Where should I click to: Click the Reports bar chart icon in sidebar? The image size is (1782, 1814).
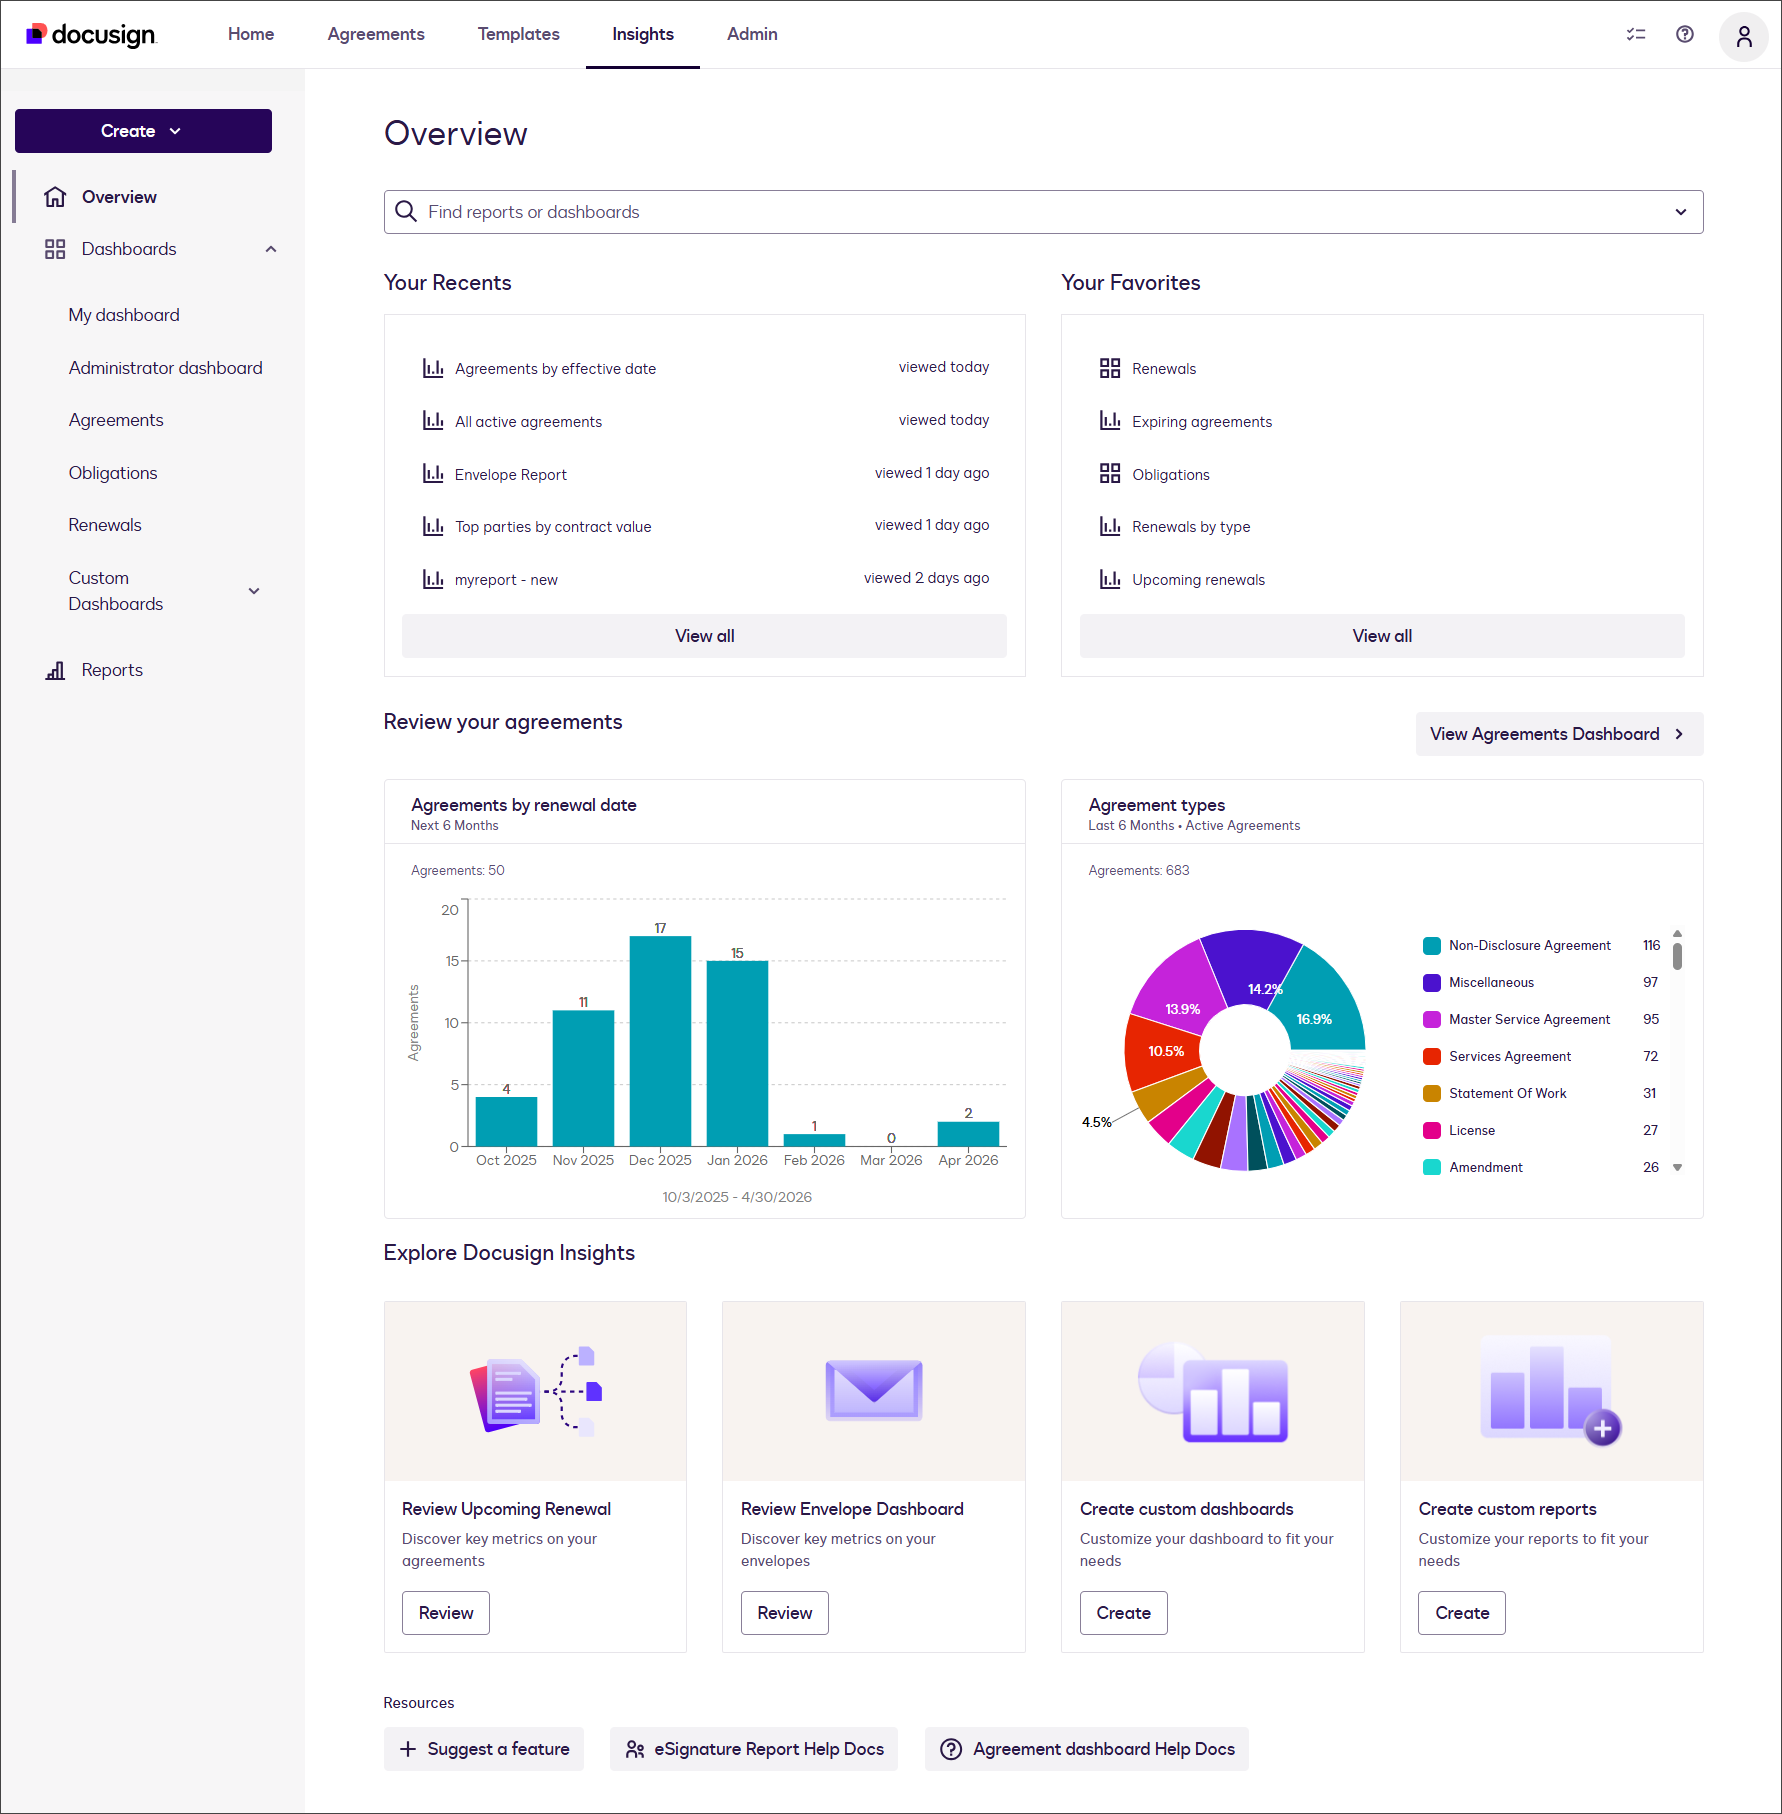point(55,670)
